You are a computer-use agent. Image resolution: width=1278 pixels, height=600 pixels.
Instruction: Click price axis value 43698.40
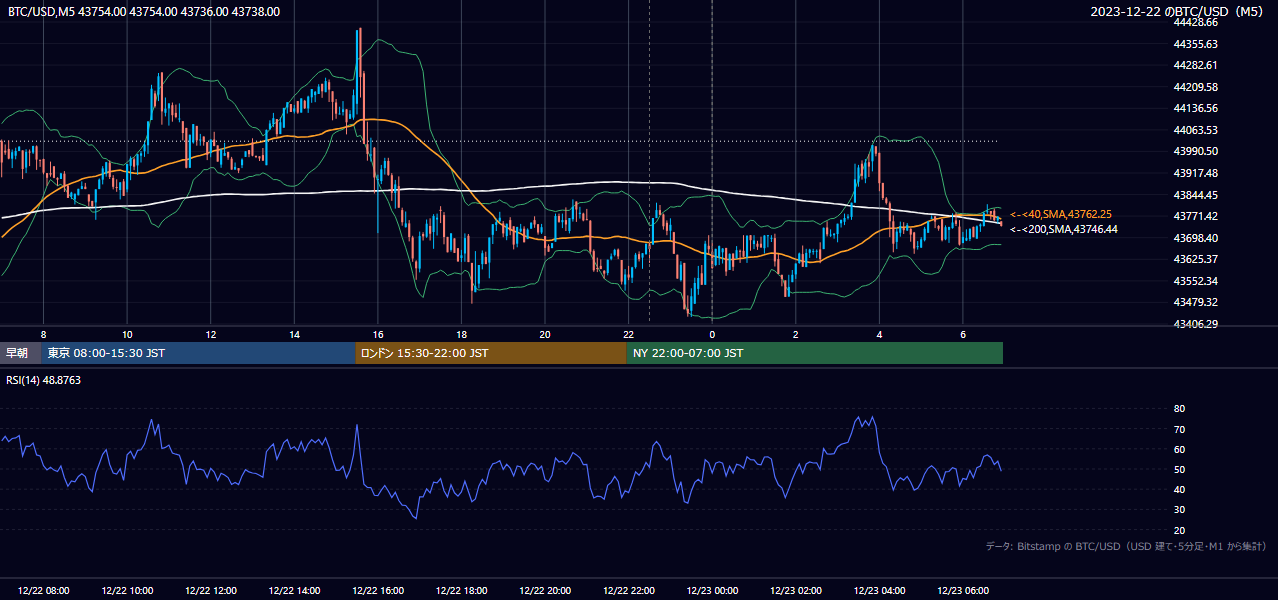point(1195,238)
